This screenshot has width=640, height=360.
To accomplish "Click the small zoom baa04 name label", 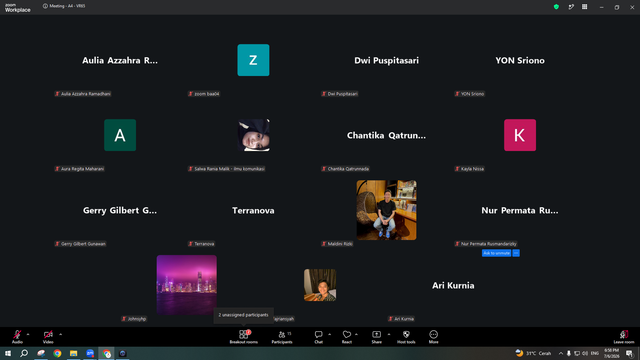I will [204, 94].
